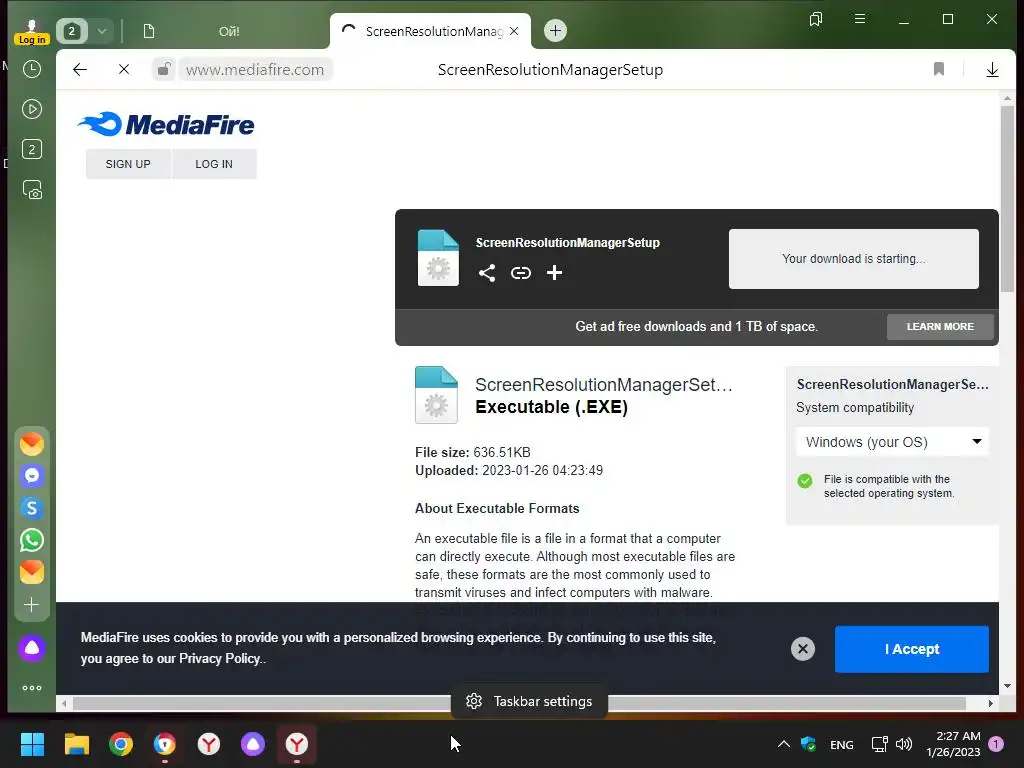This screenshot has width=1024, height=768.
Task: Open the browser hamburger menu
Action: [860, 19]
